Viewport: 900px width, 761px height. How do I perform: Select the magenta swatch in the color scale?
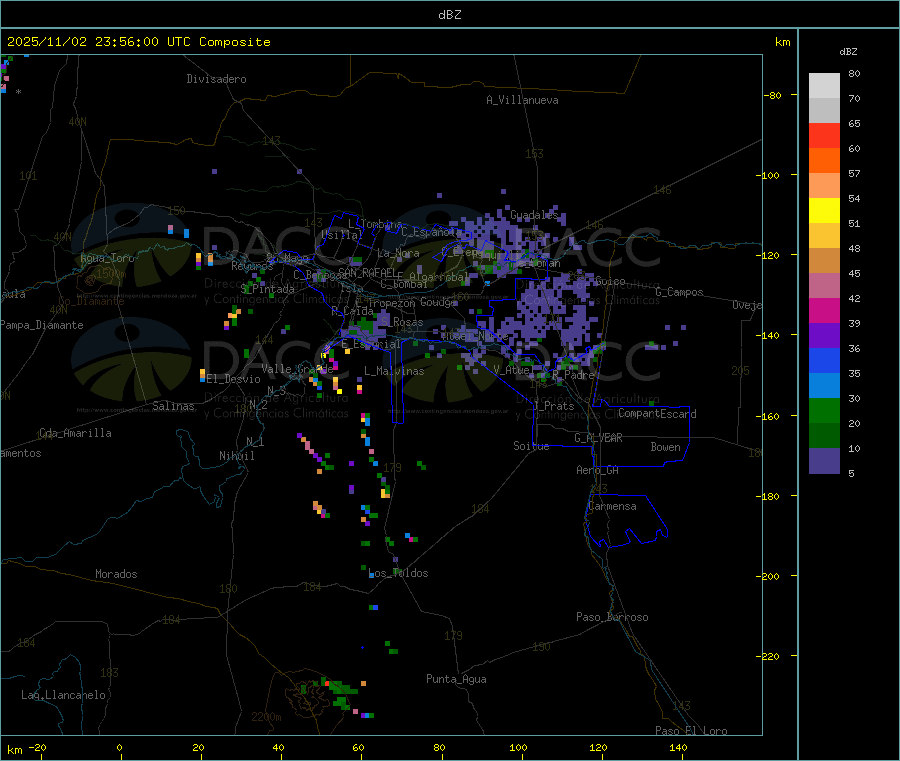824,311
